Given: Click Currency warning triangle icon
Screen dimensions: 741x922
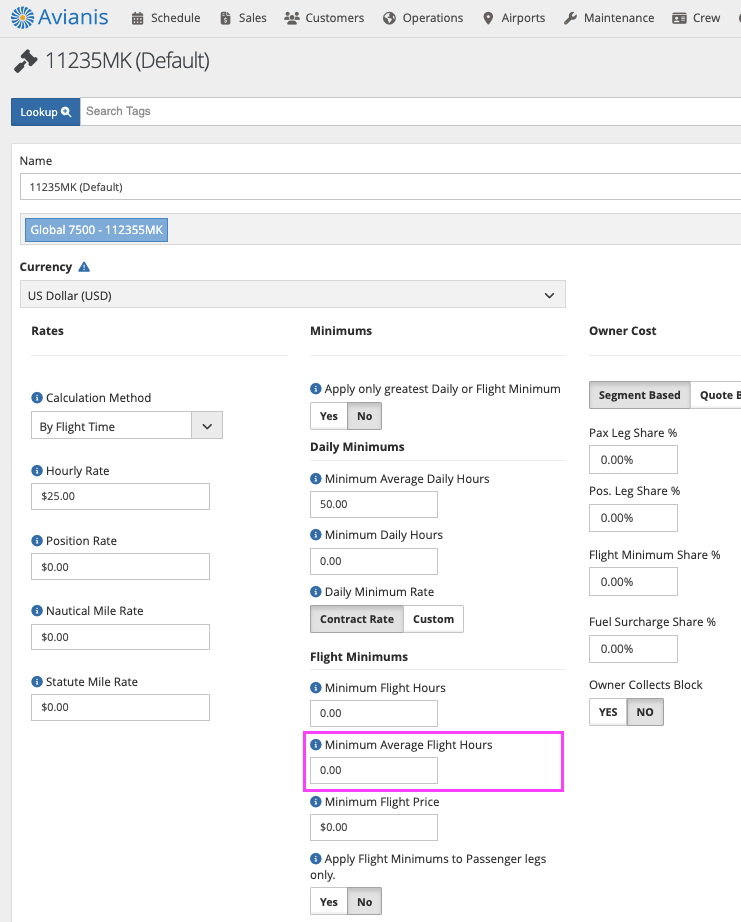Looking at the screenshot, I should pos(84,267).
